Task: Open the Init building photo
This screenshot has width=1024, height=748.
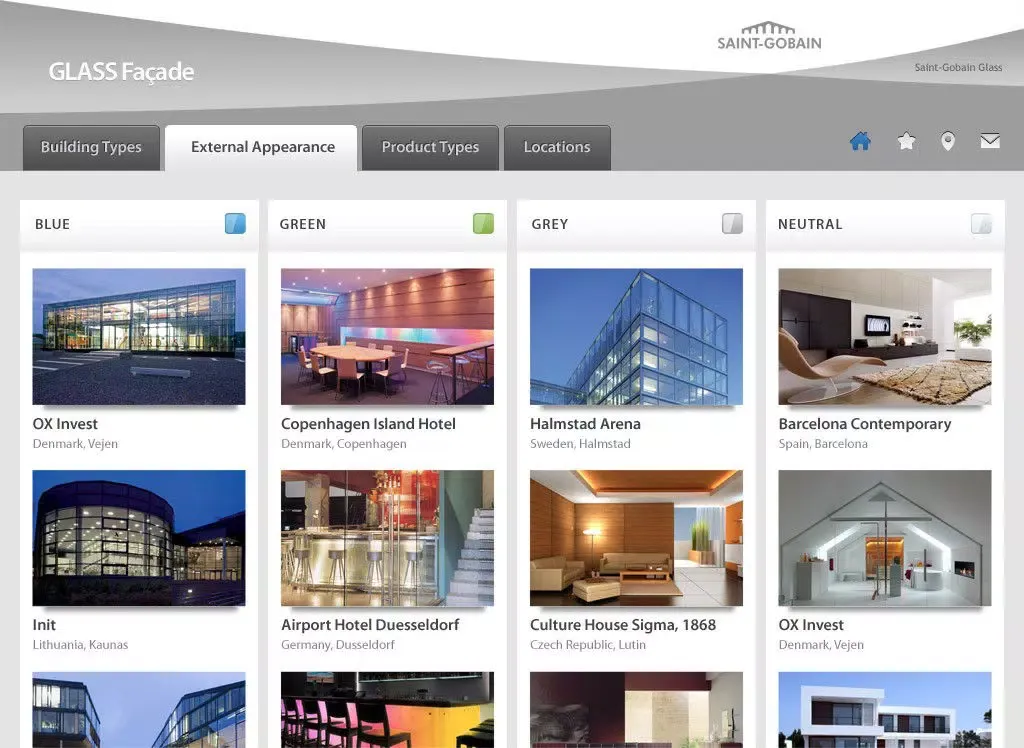Action: click(139, 538)
